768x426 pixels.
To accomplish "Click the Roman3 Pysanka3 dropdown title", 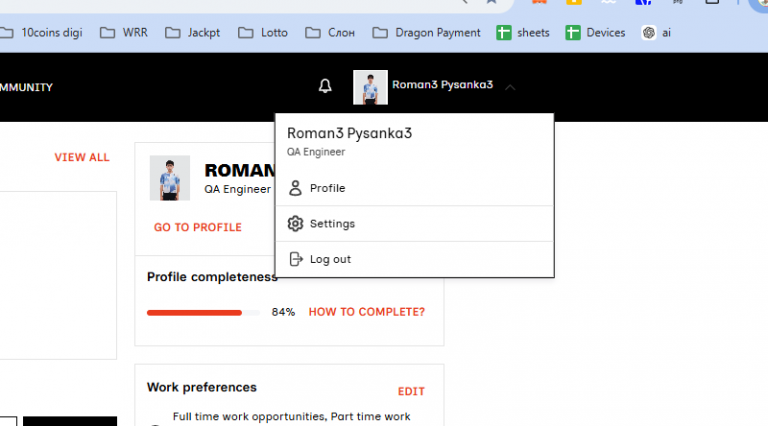I will (350, 133).
